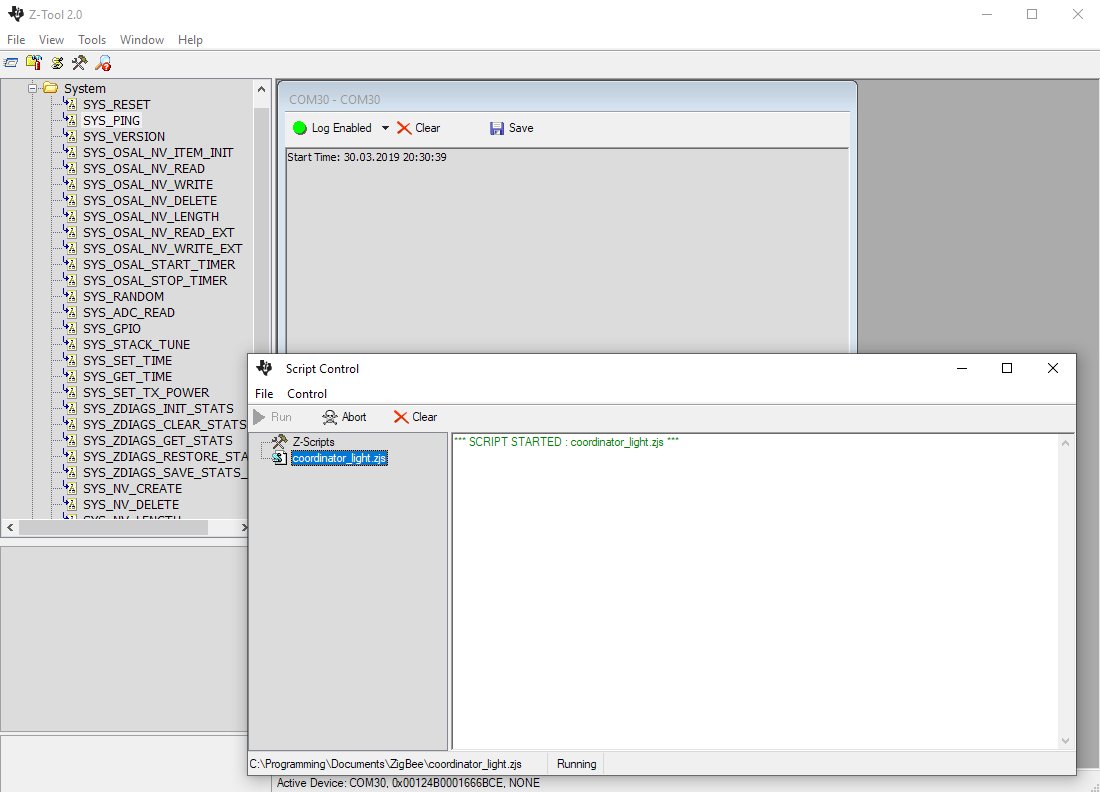The image size is (1100, 792).
Task: Select SYS_GET_TIME command
Action: 127,377
